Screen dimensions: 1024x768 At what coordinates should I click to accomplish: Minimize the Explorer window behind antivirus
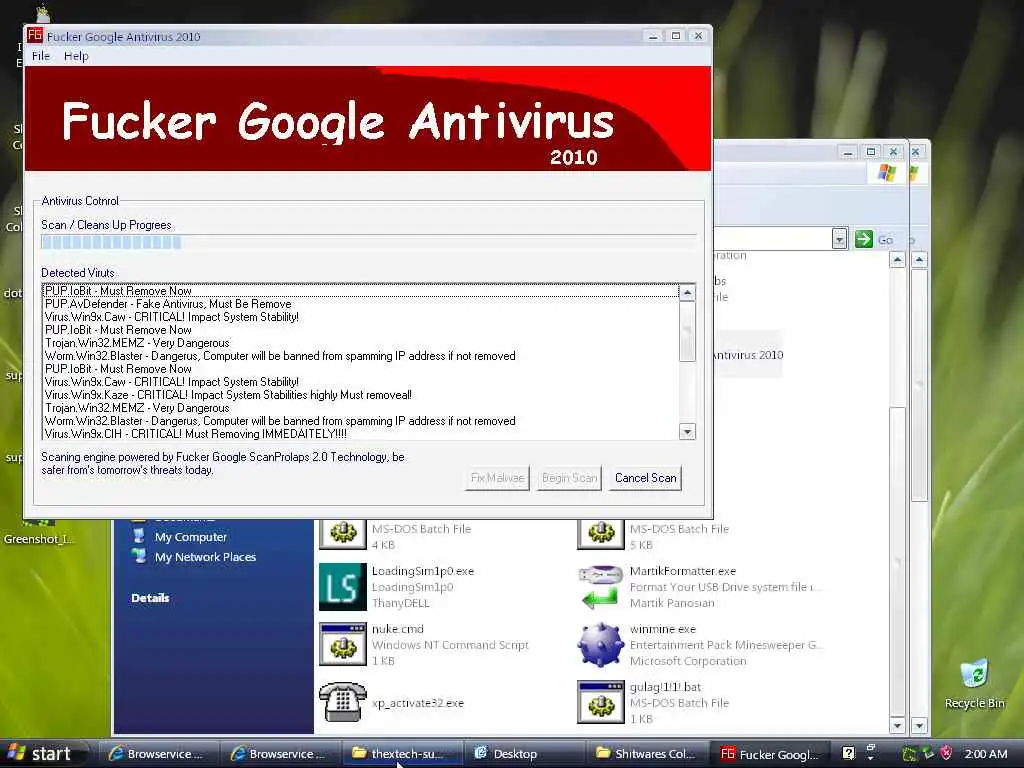point(847,152)
